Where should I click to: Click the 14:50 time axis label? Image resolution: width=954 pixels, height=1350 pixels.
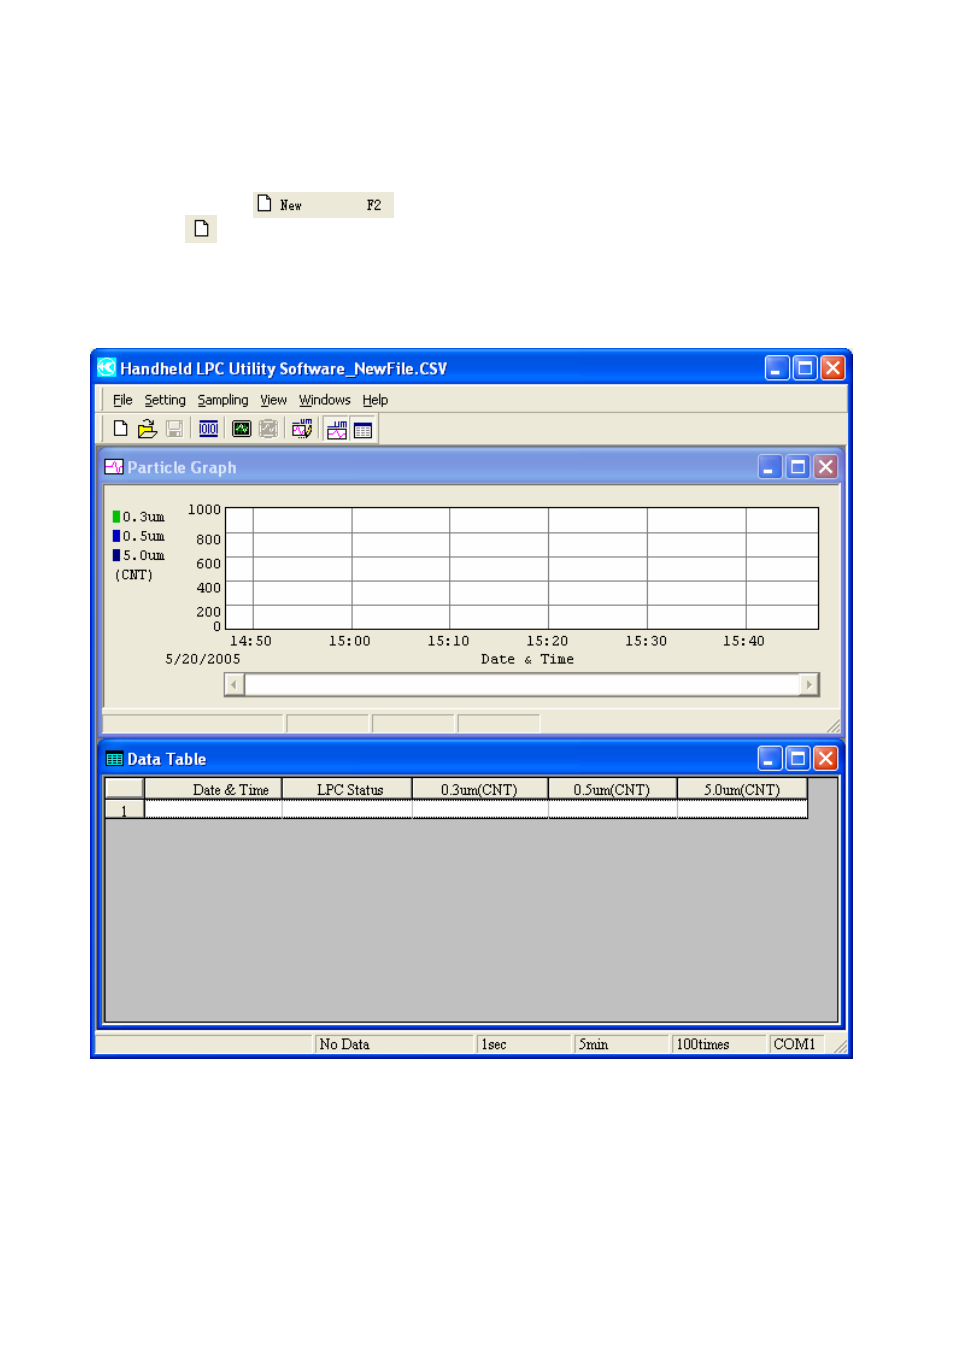pos(250,641)
